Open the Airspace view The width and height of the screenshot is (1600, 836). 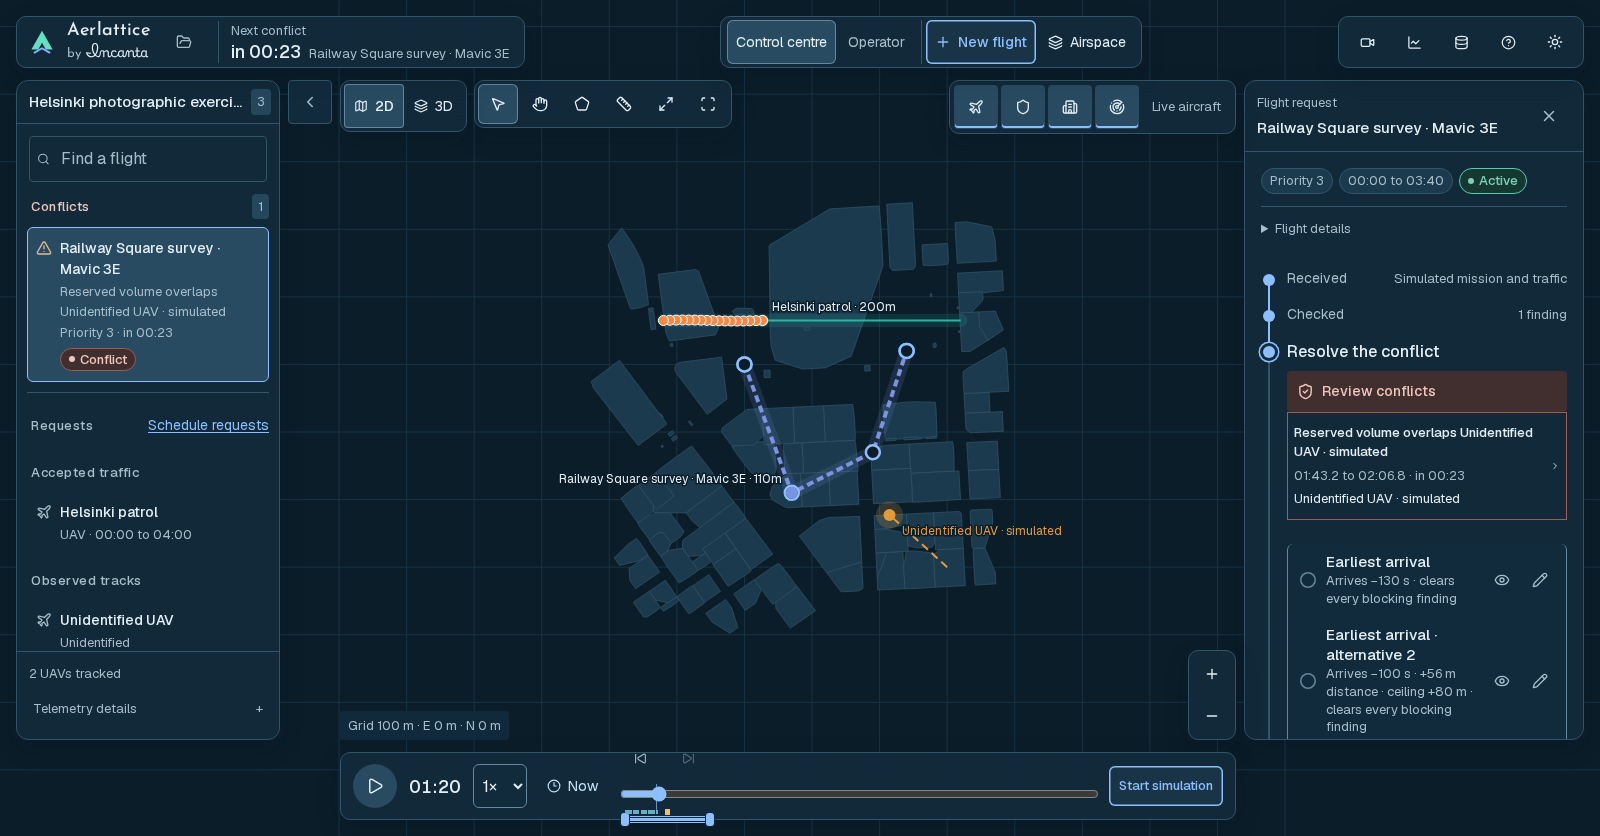point(1087,42)
